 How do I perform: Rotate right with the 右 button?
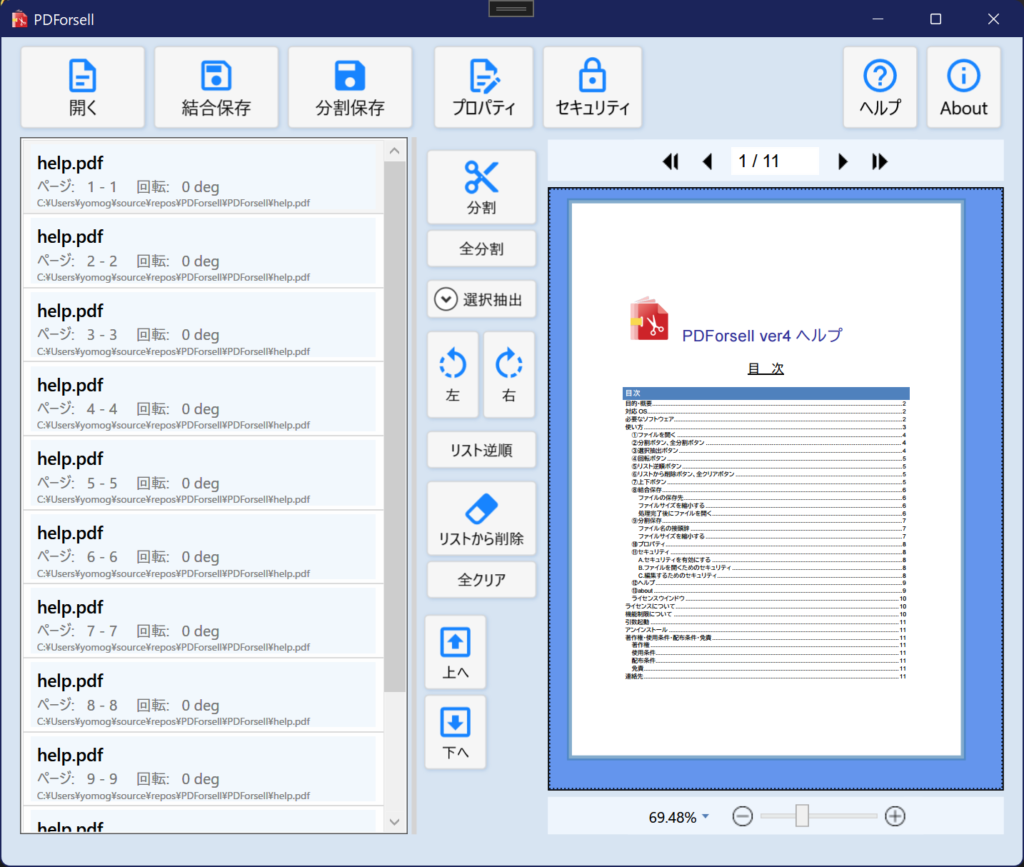[x=509, y=375]
